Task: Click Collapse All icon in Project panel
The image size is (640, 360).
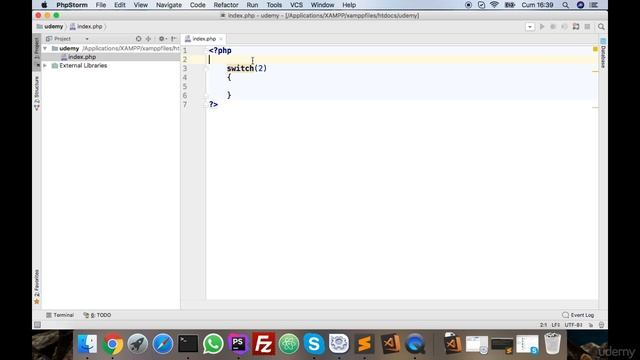Action: tap(149, 39)
